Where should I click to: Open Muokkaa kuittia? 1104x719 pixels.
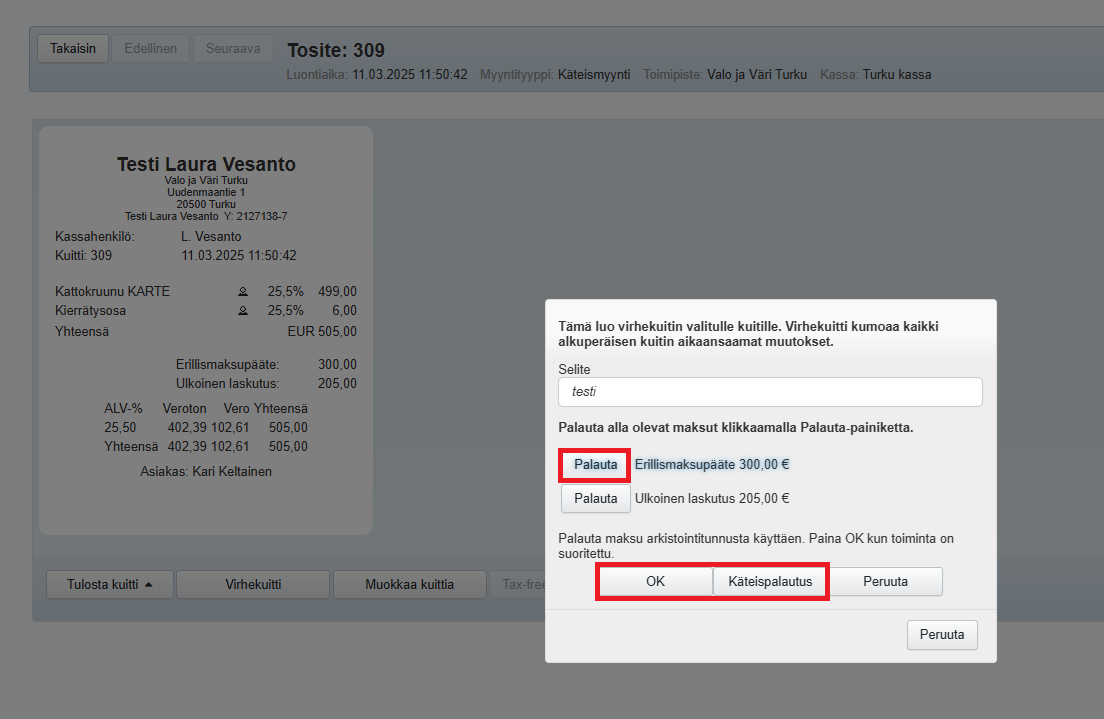tap(409, 584)
